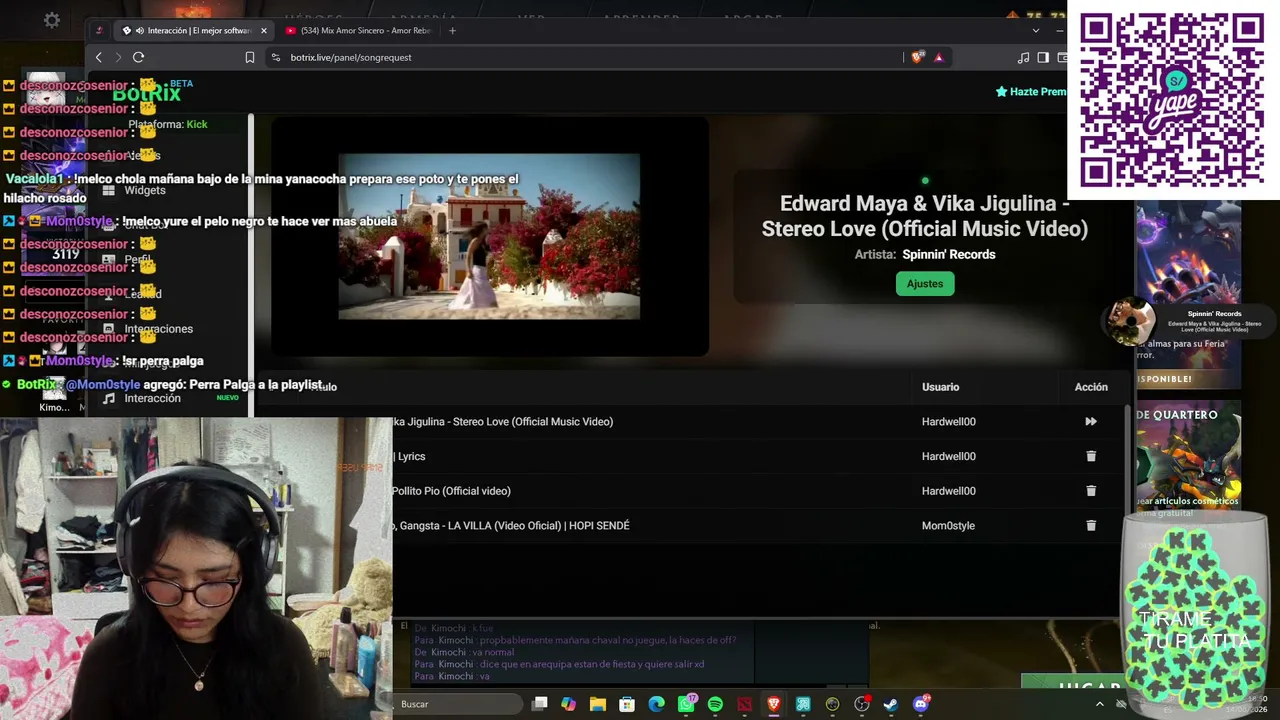This screenshot has height=720, width=1280.
Task: Expand the system tray hidden icons
Action: click(x=1100, y=704)
